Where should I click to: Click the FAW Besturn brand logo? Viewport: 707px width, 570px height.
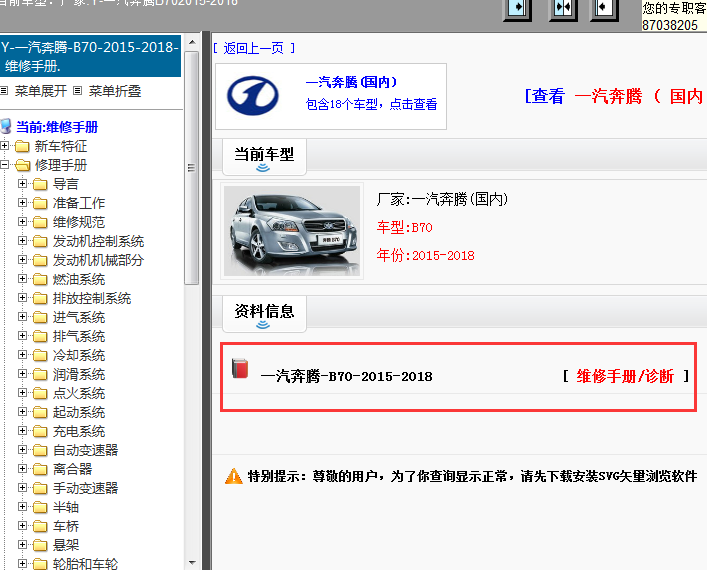coord(252,96)
